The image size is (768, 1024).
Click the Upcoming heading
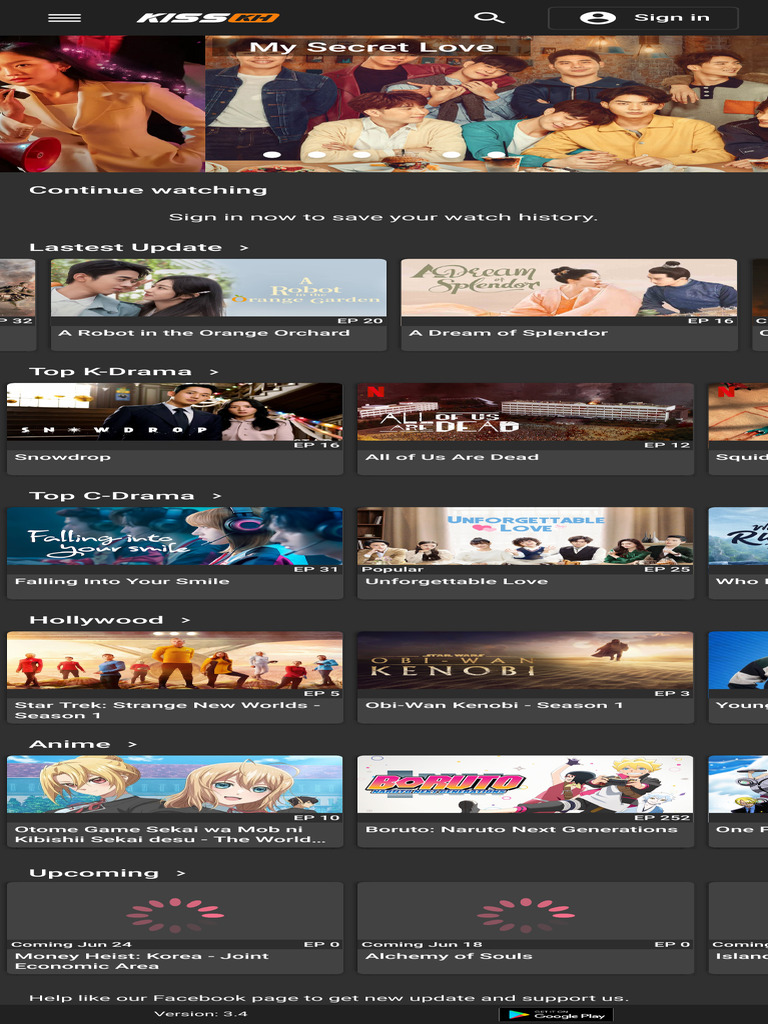click(94, 873)
